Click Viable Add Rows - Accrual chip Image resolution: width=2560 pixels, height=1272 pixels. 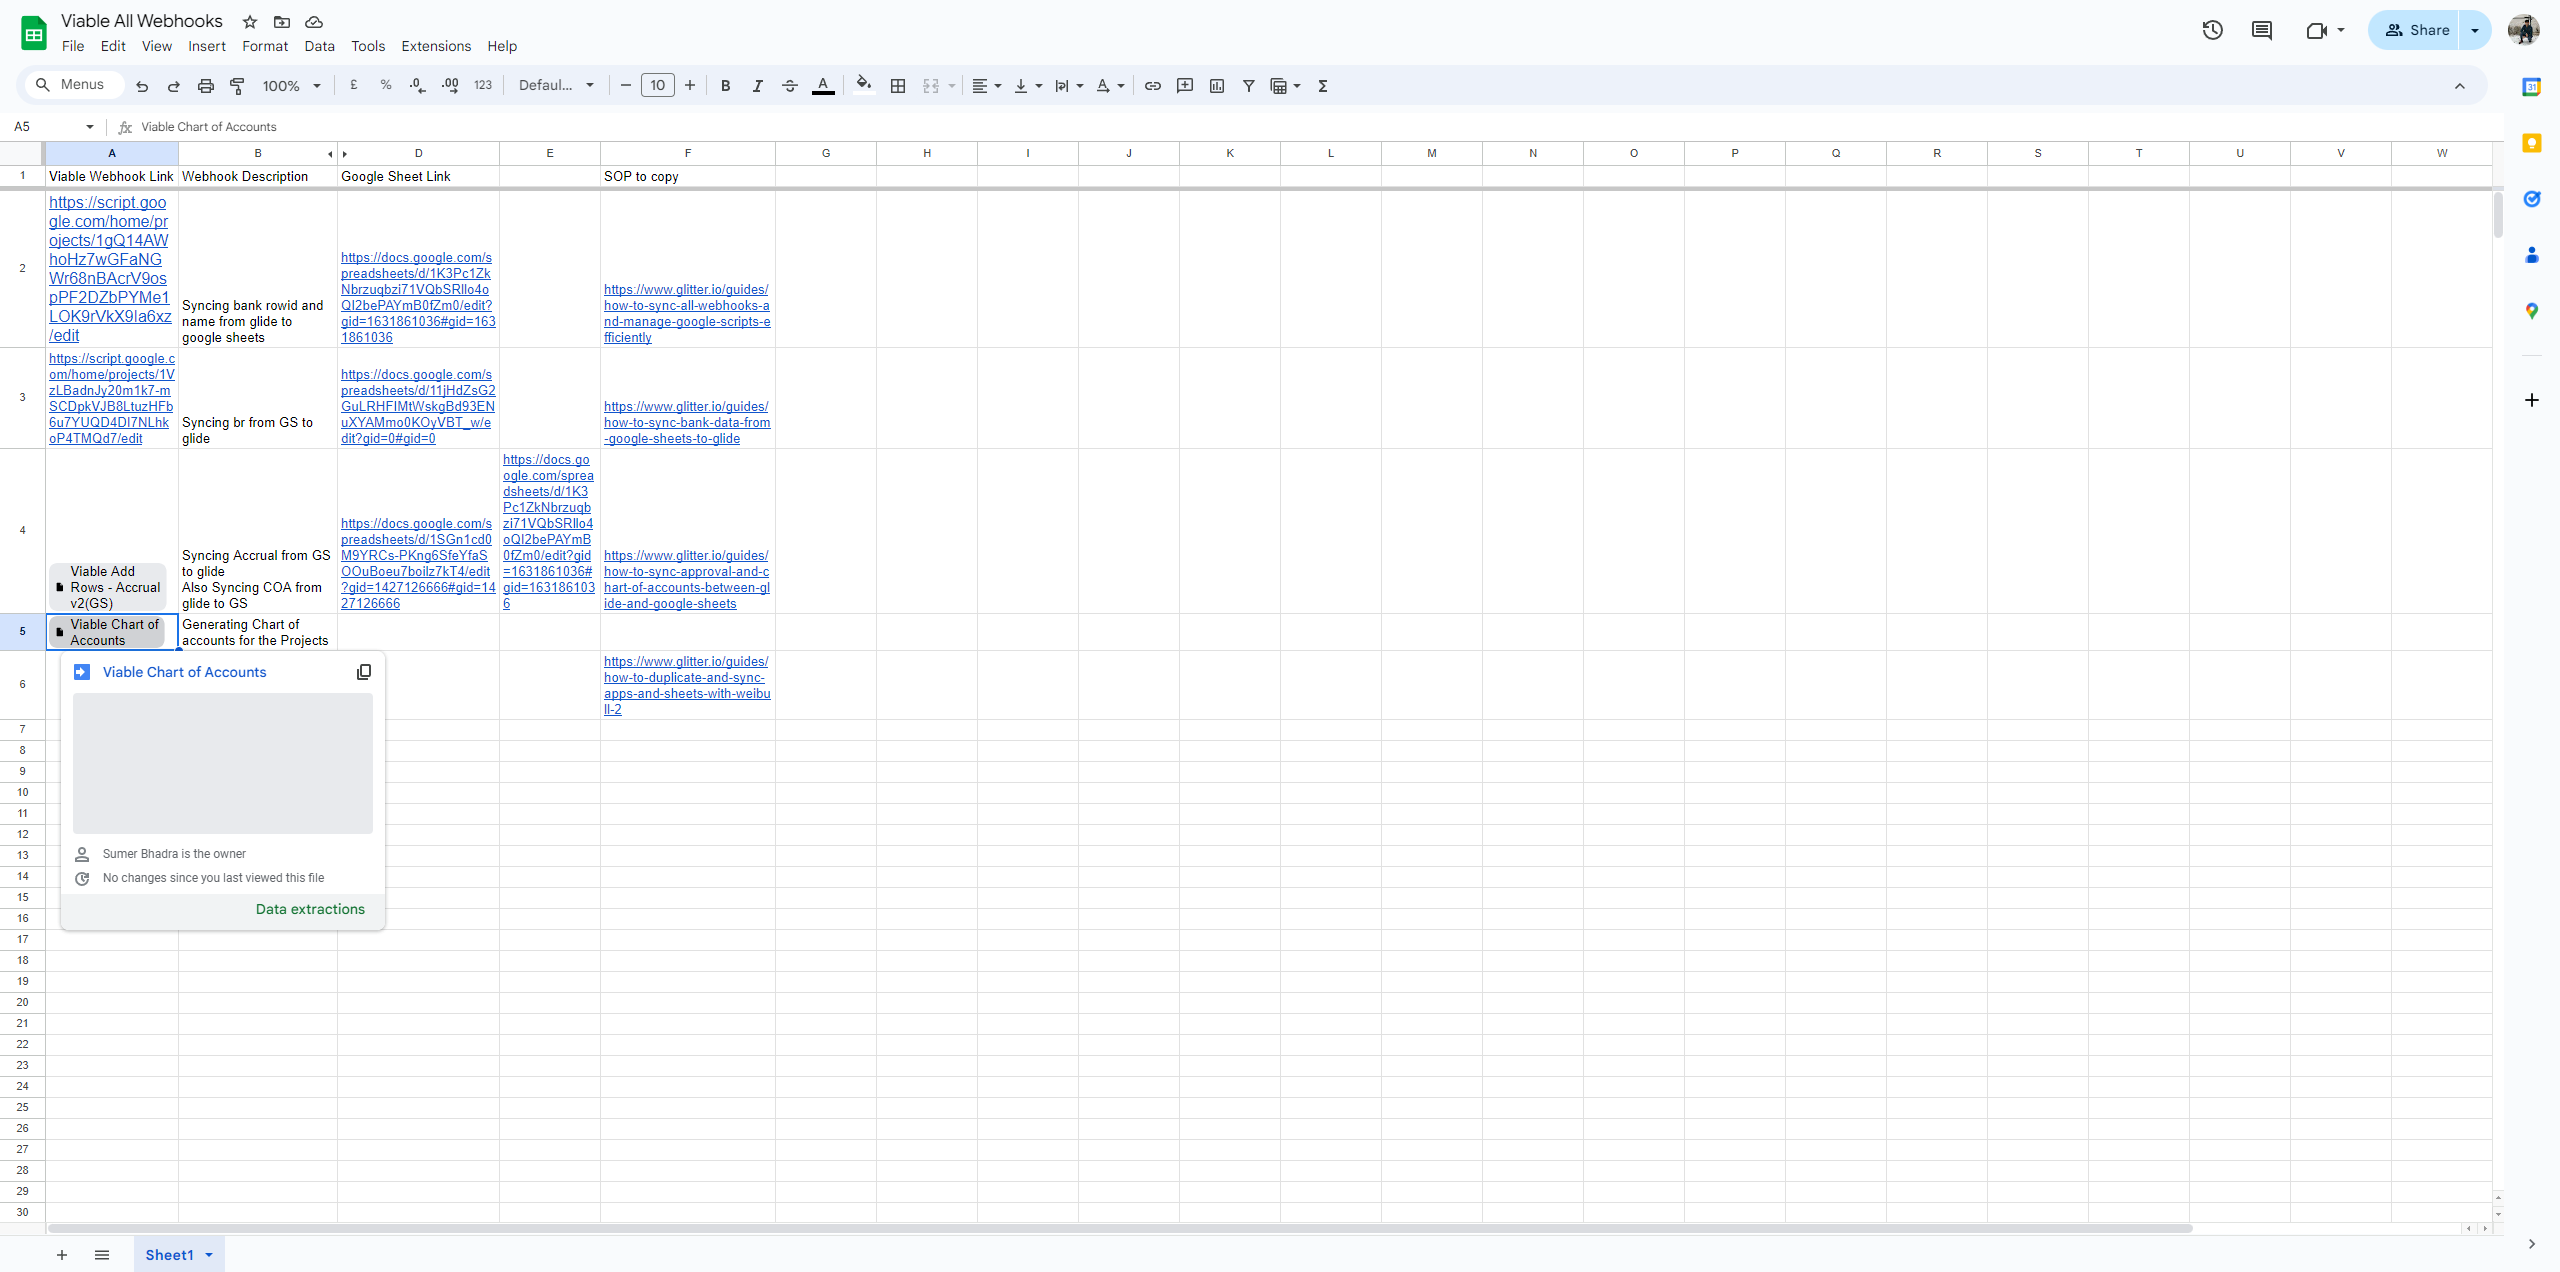[x=108, y=588]
